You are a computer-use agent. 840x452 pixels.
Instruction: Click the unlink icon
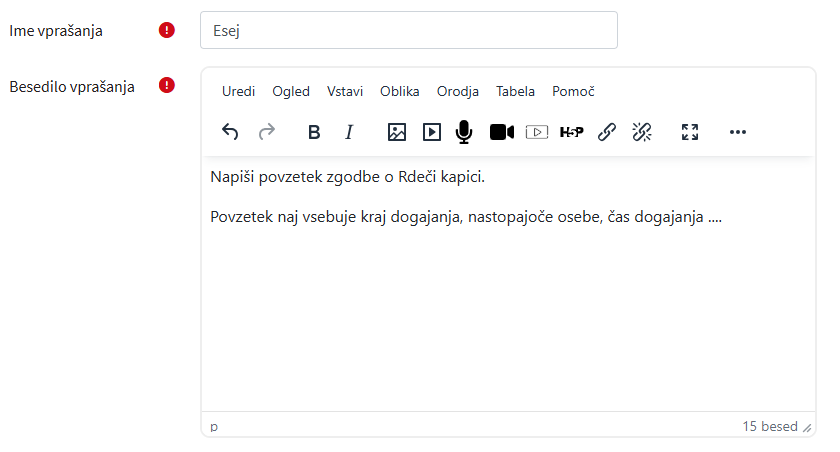coord(641,132)
